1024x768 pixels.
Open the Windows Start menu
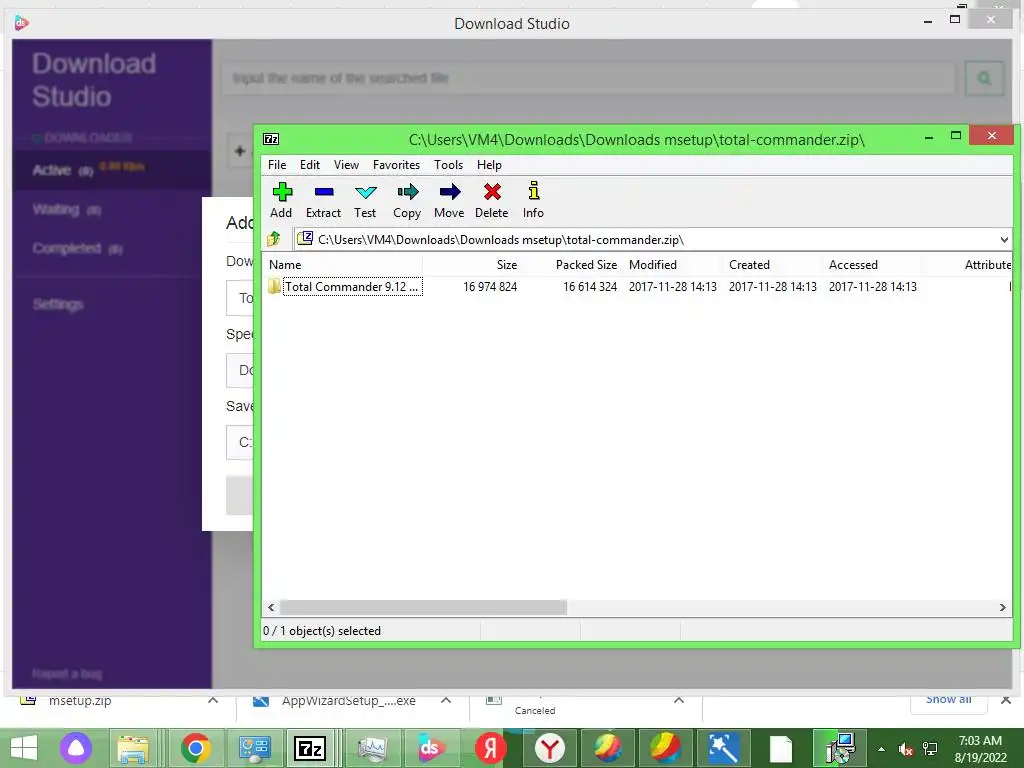click(24, 748)
